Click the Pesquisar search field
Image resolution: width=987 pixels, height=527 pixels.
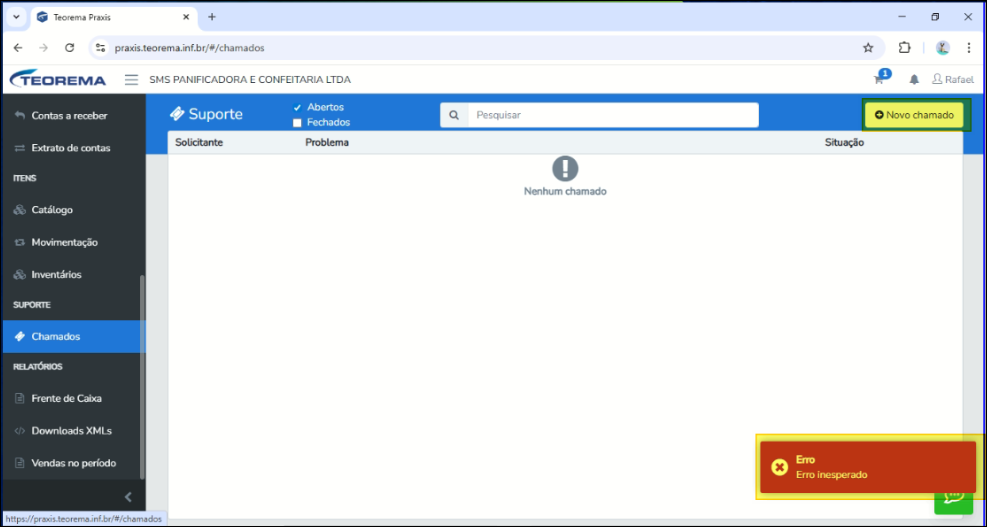(613, 115)
